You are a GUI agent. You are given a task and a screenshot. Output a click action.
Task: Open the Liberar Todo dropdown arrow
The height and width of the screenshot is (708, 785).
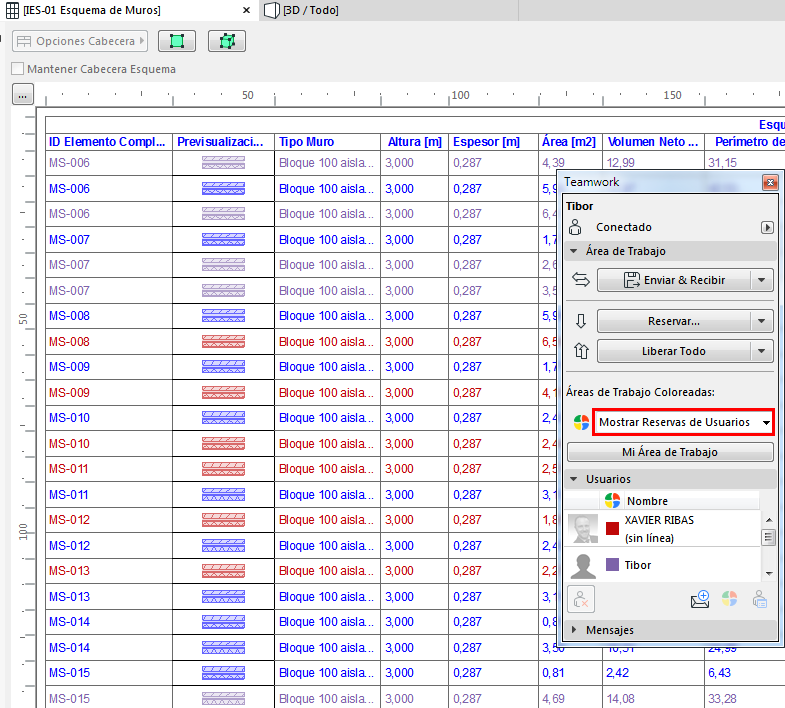pos(762,351)
